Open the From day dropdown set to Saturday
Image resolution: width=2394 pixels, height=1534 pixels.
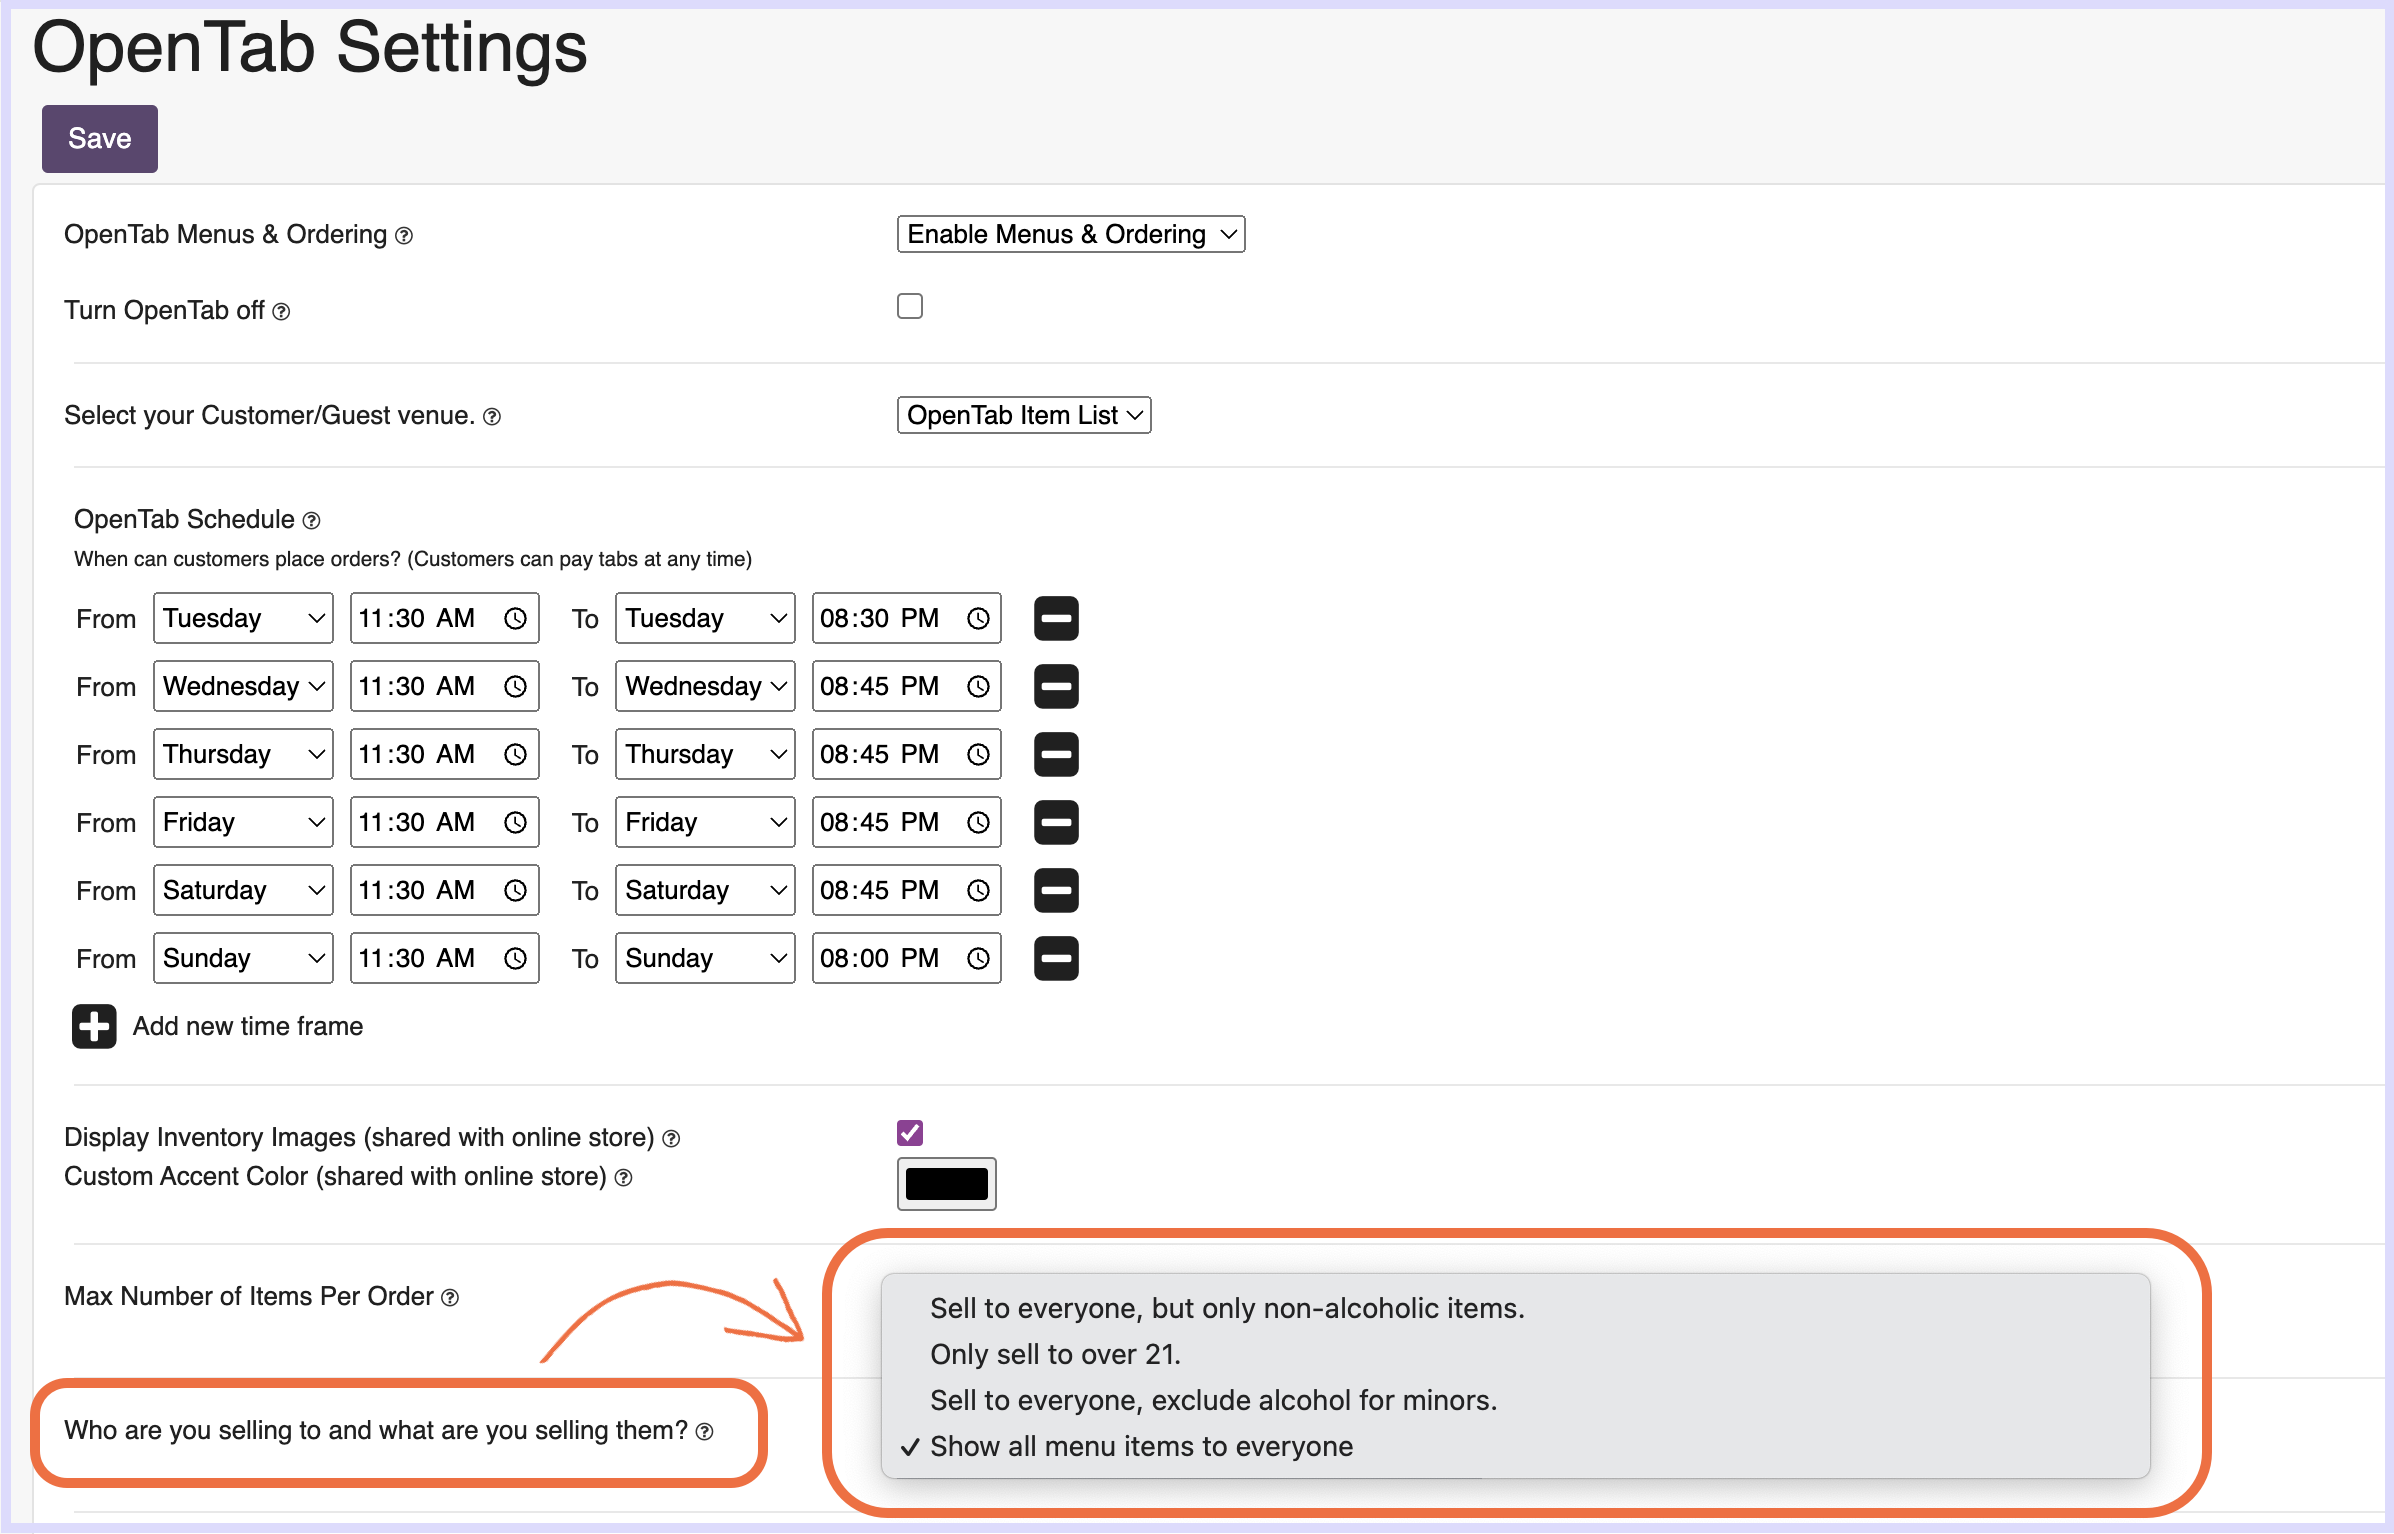point(243,890)
